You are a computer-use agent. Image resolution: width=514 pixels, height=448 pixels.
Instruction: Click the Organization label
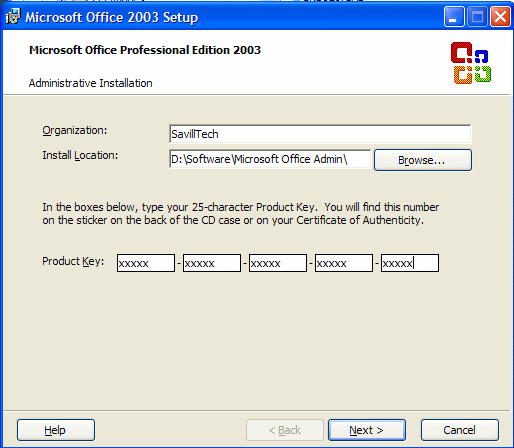pos(75,130)
